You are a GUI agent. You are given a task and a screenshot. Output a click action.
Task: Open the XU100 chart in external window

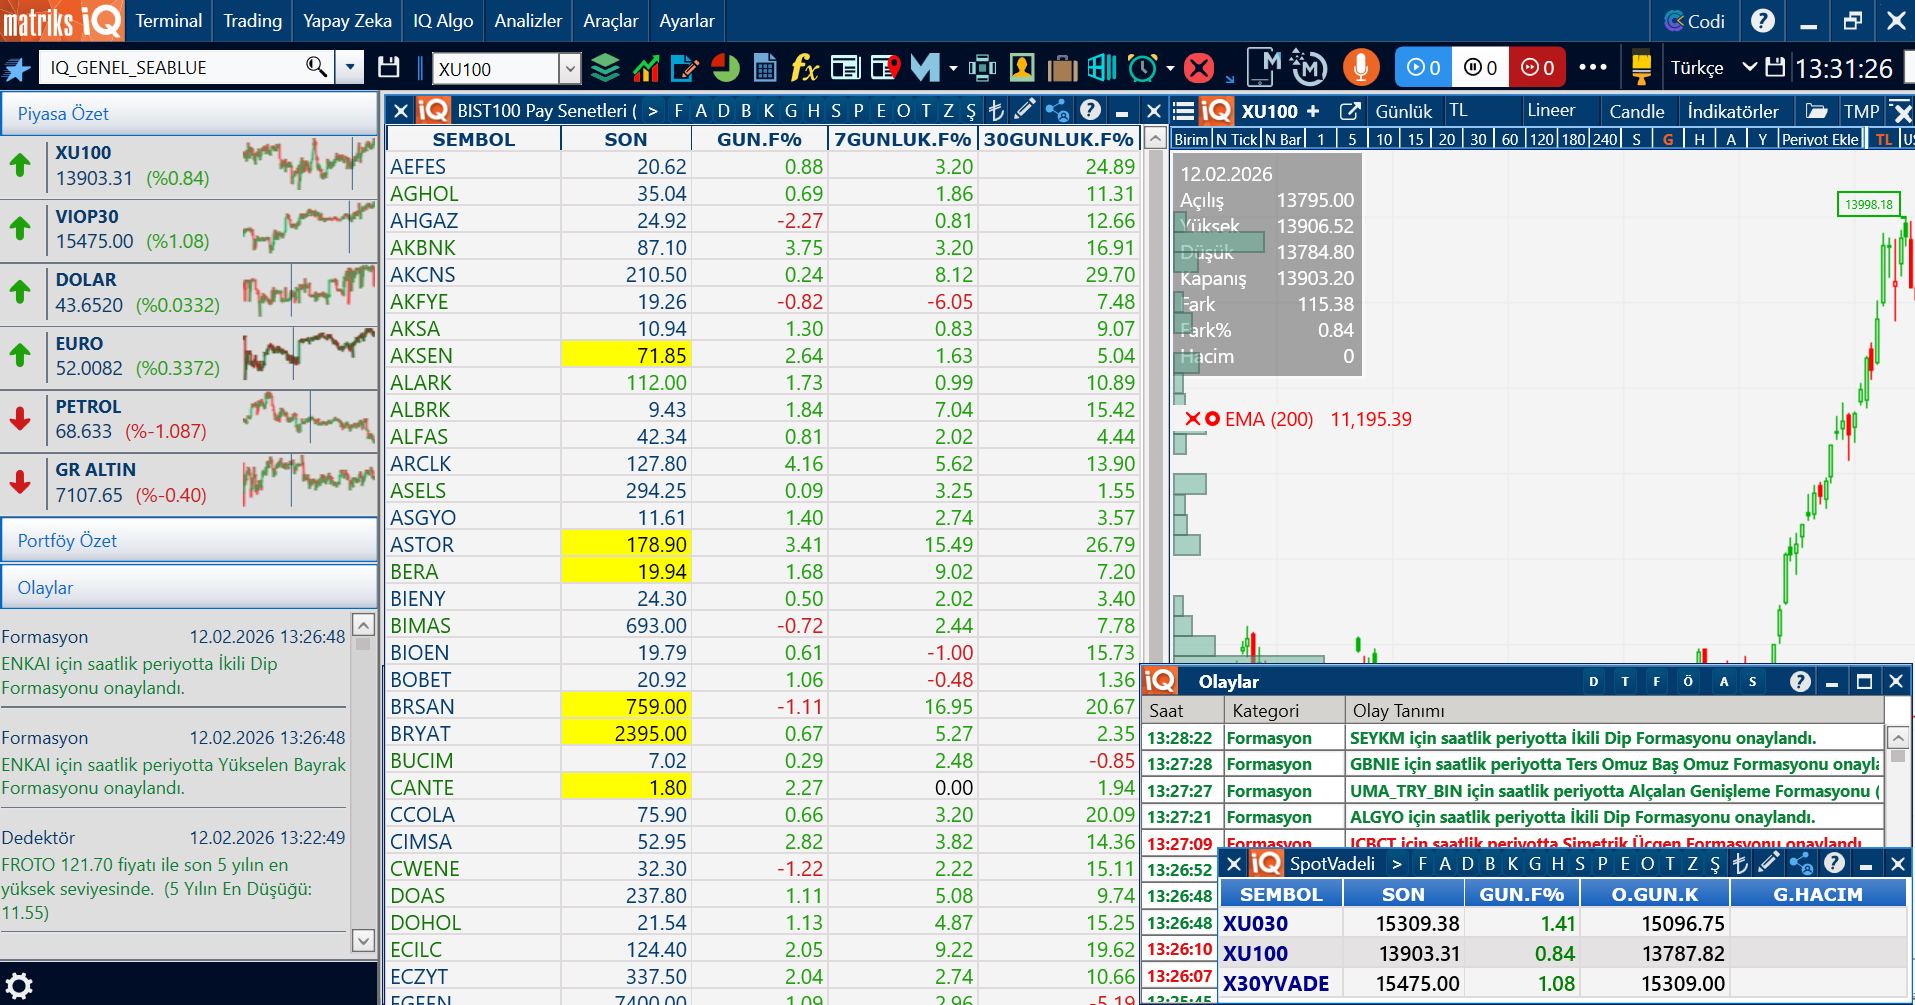(1350, 111)
